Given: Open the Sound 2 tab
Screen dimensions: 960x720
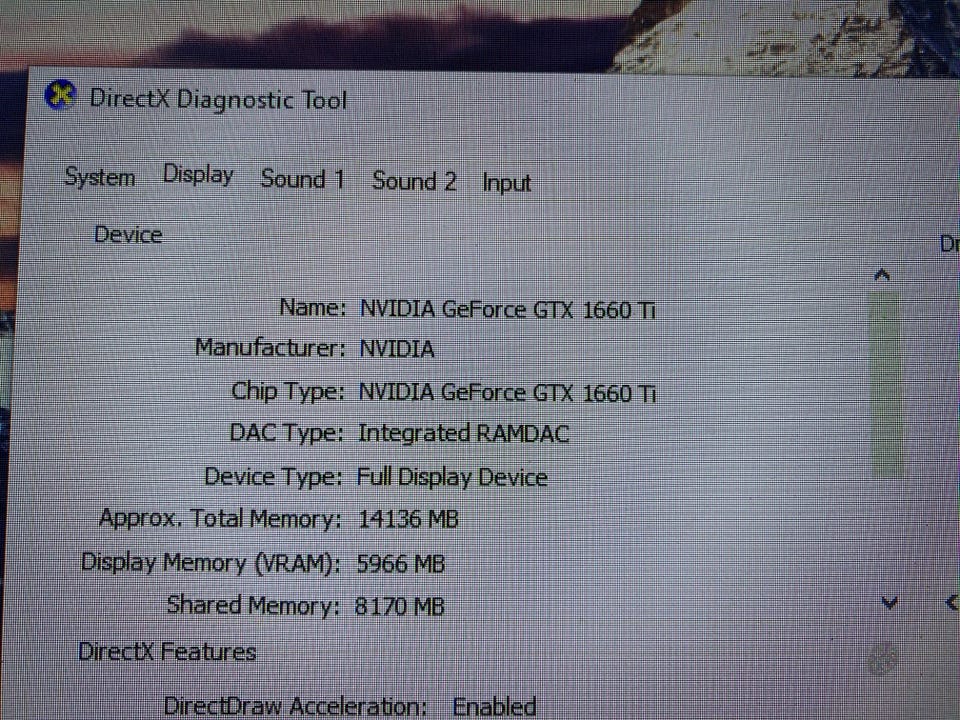Looking at the screenshot, I should click(414, 181).
